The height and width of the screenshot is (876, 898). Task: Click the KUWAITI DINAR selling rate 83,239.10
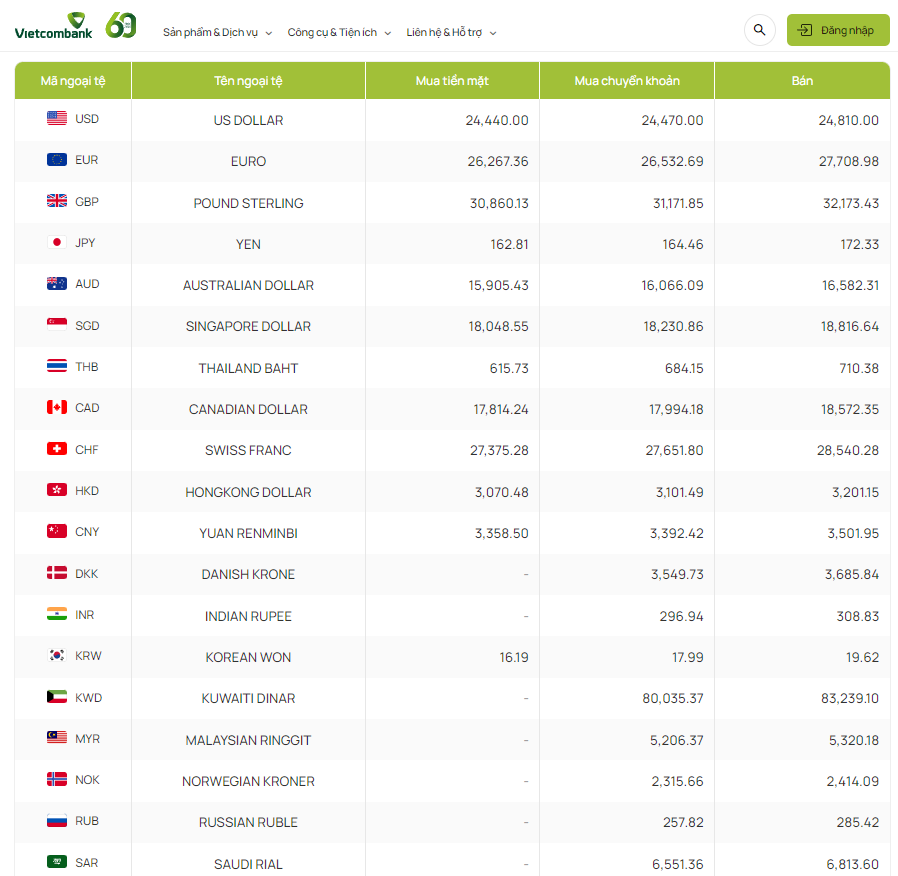pos(846,698)
